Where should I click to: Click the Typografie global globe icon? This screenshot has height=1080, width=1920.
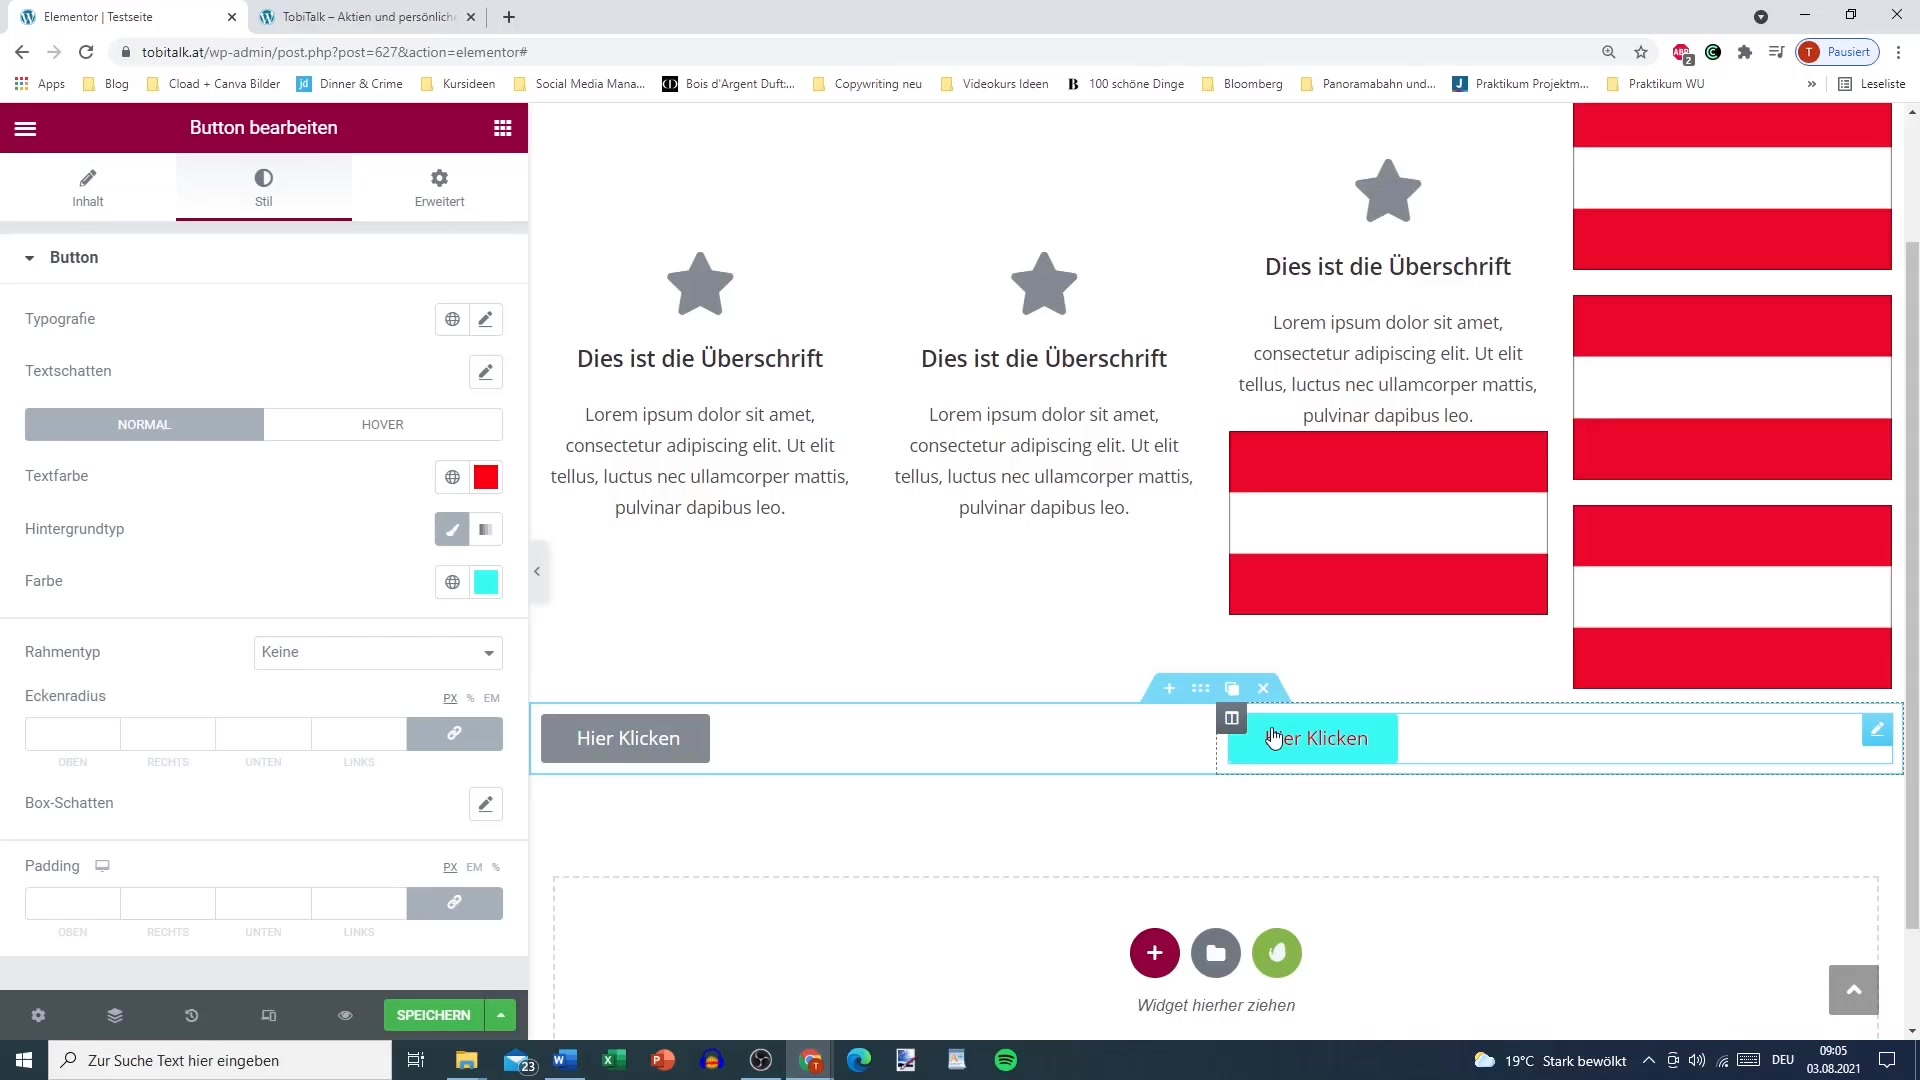[452, 319]
